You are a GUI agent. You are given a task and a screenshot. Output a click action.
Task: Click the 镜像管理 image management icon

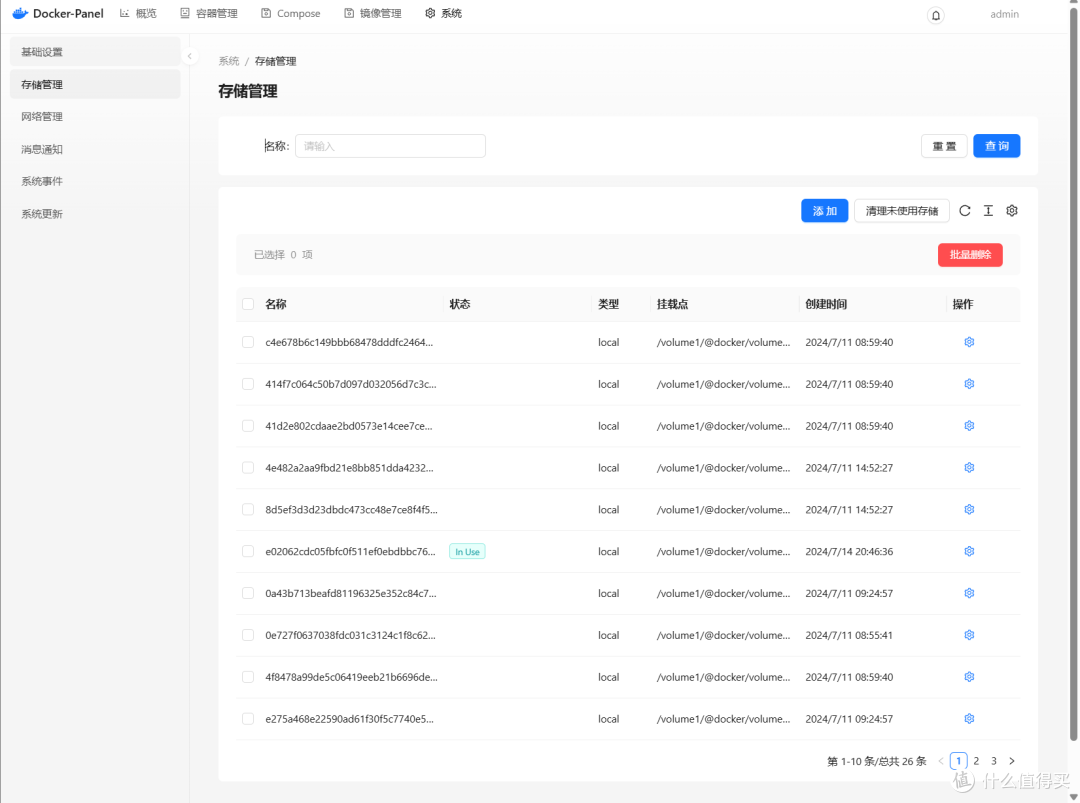pos(349,13)
